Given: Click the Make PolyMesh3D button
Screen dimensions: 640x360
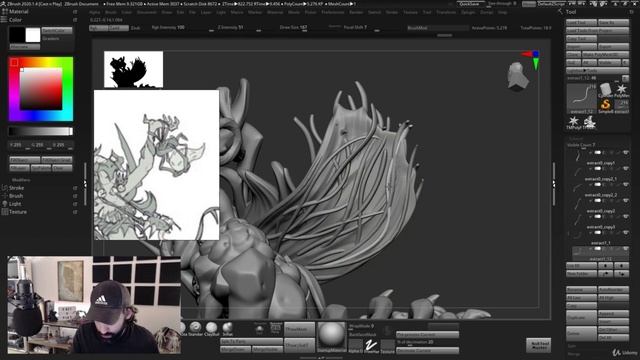Looking at the screenshot, I should [605, 54].
